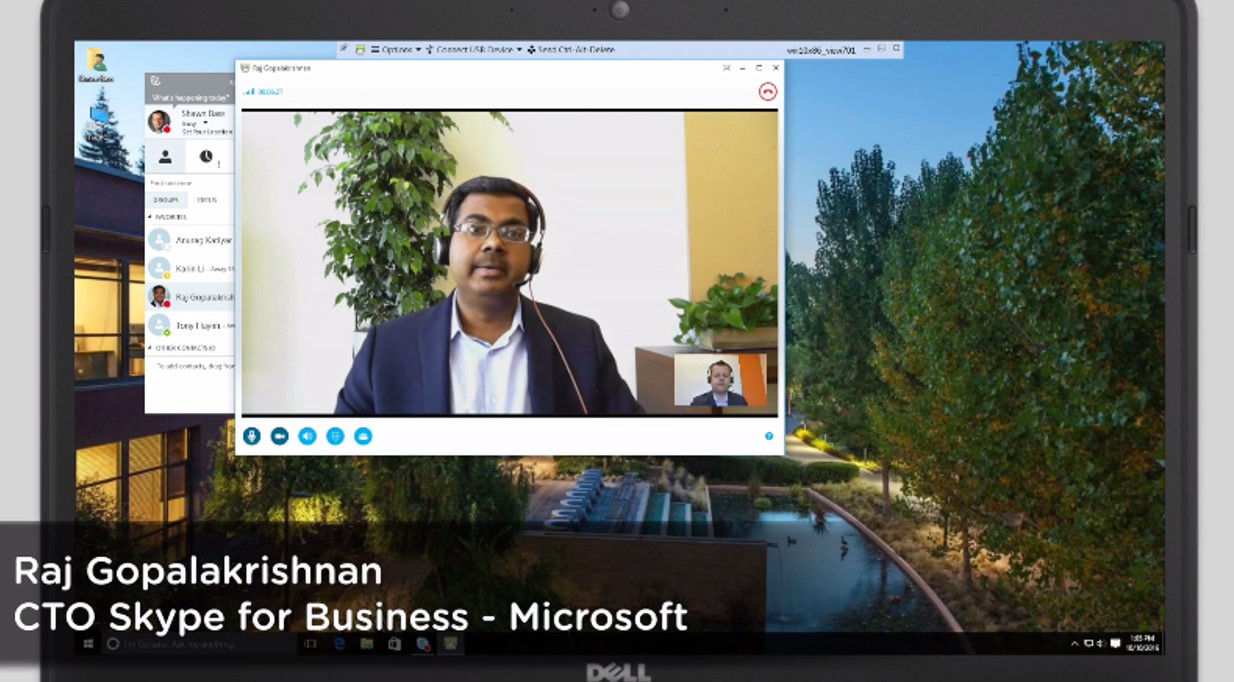The height and width of the screenshot is (682, 1234).
Task: Click the What's happening today note field
Action: pyautogui.click(x=190, y=97)
